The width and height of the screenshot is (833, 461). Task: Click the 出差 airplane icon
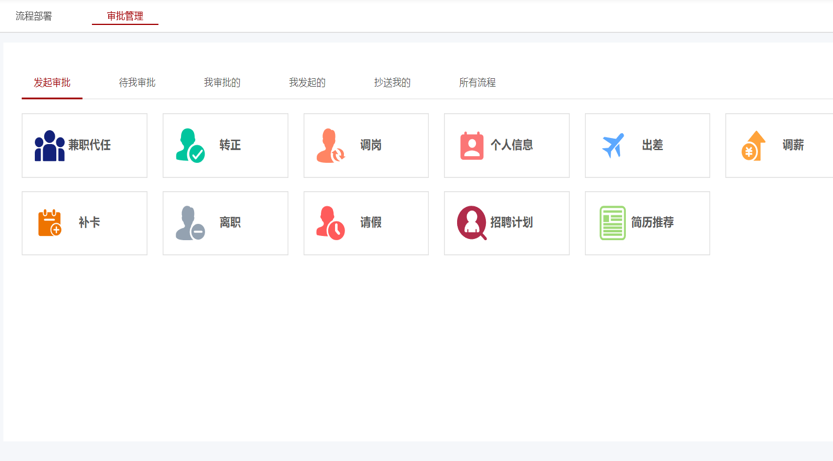(x=613, y=146)
